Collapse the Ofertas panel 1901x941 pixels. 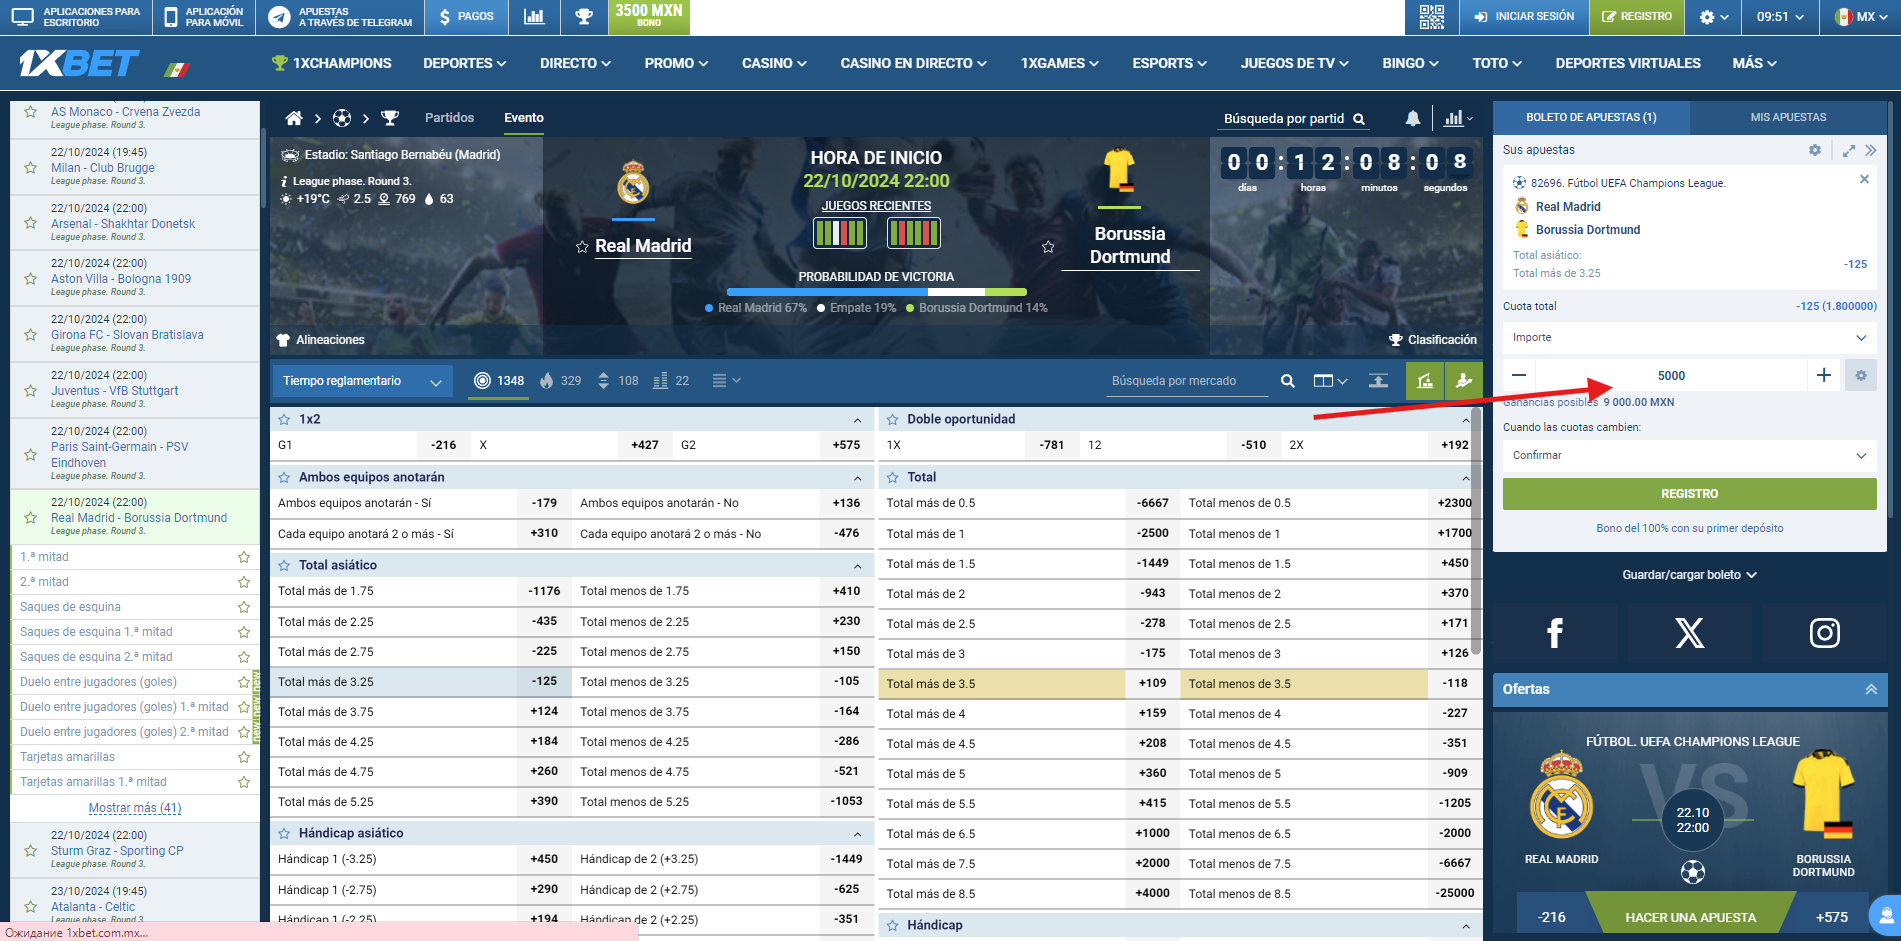tap(1871, 690)
